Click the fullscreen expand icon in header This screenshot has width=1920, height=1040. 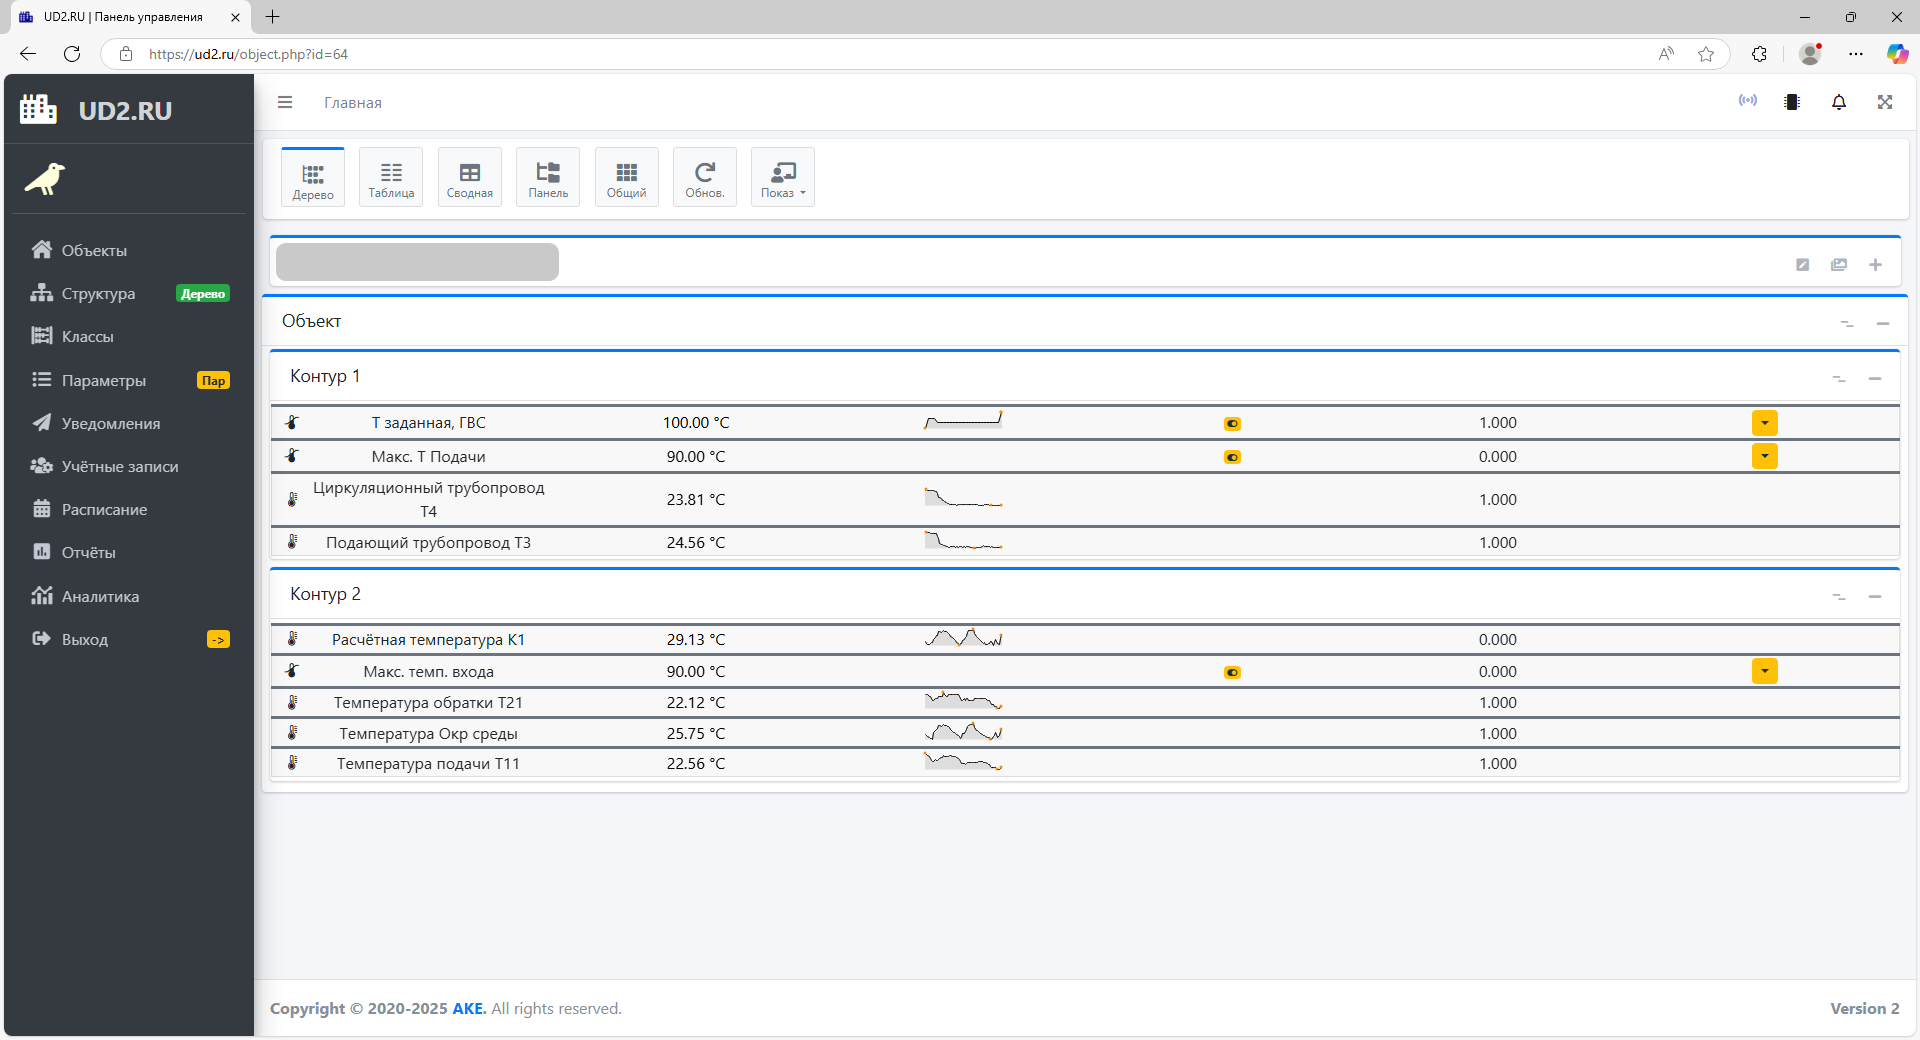click(1884, 102)
